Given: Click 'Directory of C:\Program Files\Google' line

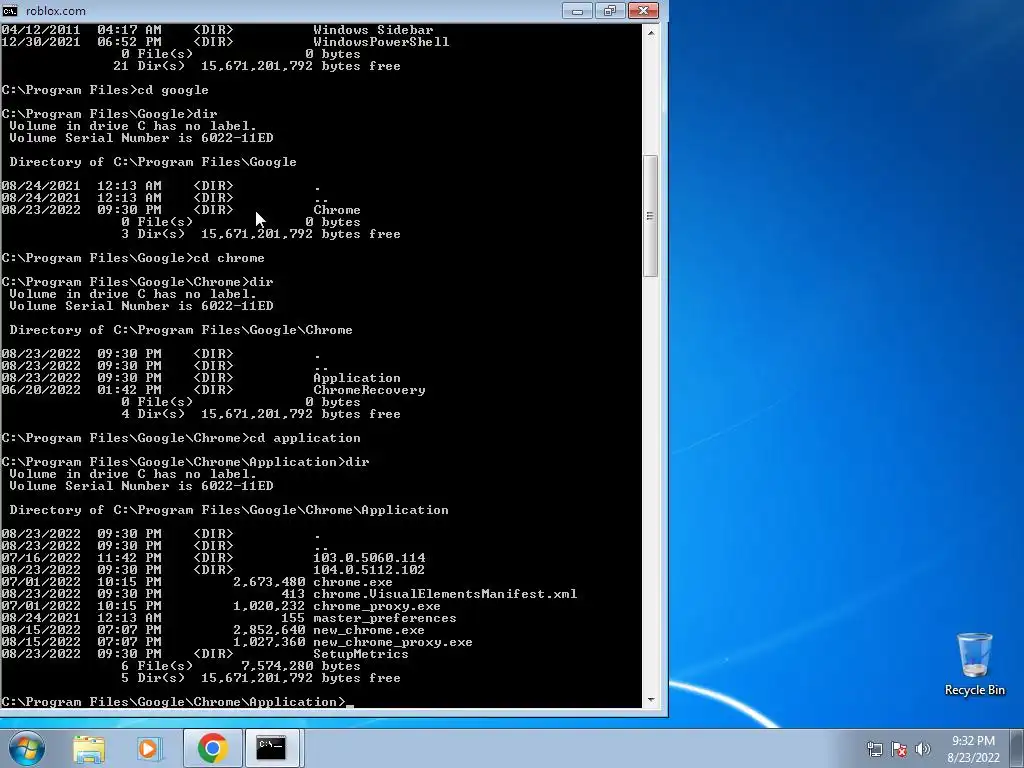Looking at the screenshot, I should (x=153, y=162).
